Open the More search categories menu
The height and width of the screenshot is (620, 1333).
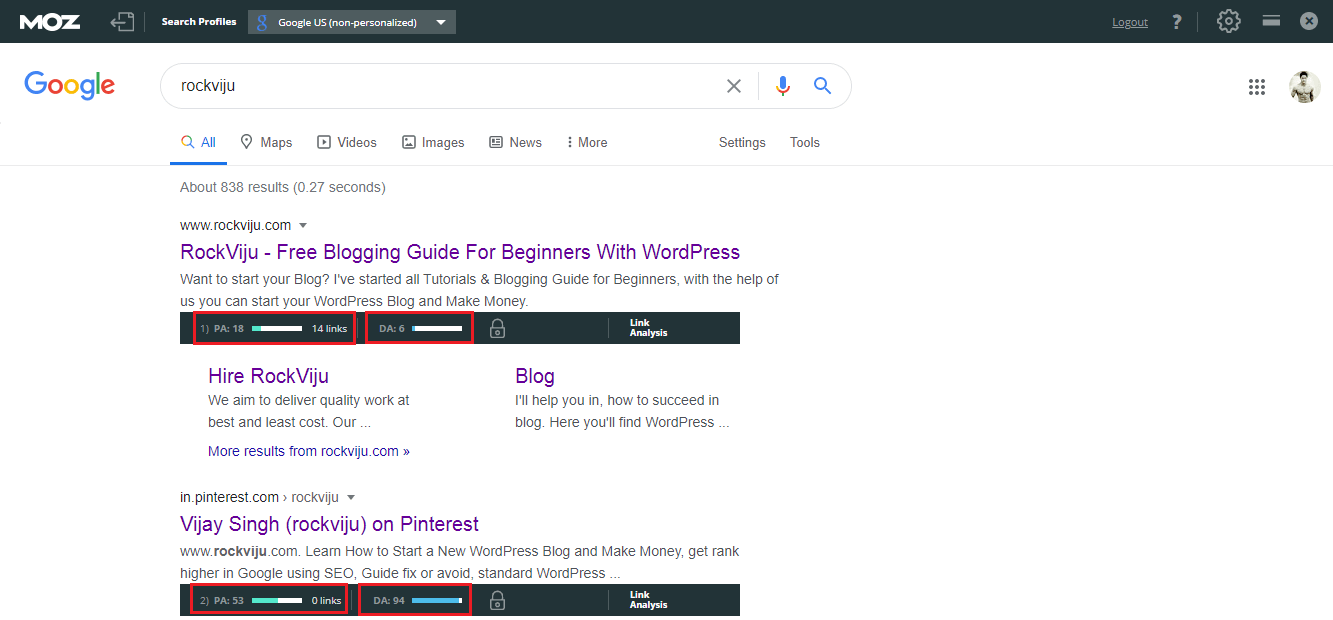tap(587, 143)
